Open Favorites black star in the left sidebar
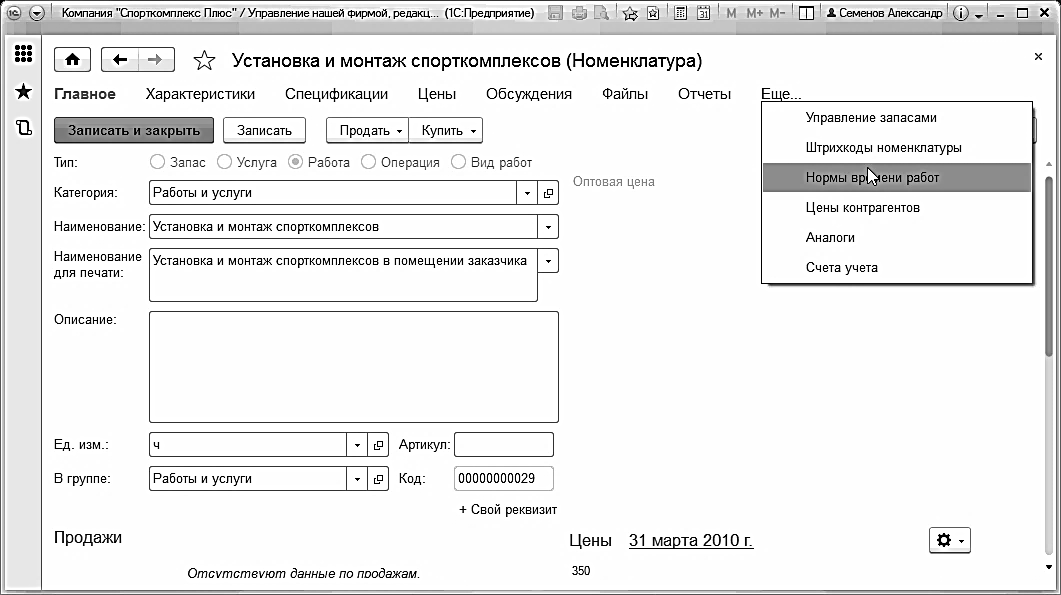Image resolution: width=1061 pixels, height=595 pixels. click(x=24, y=91)
